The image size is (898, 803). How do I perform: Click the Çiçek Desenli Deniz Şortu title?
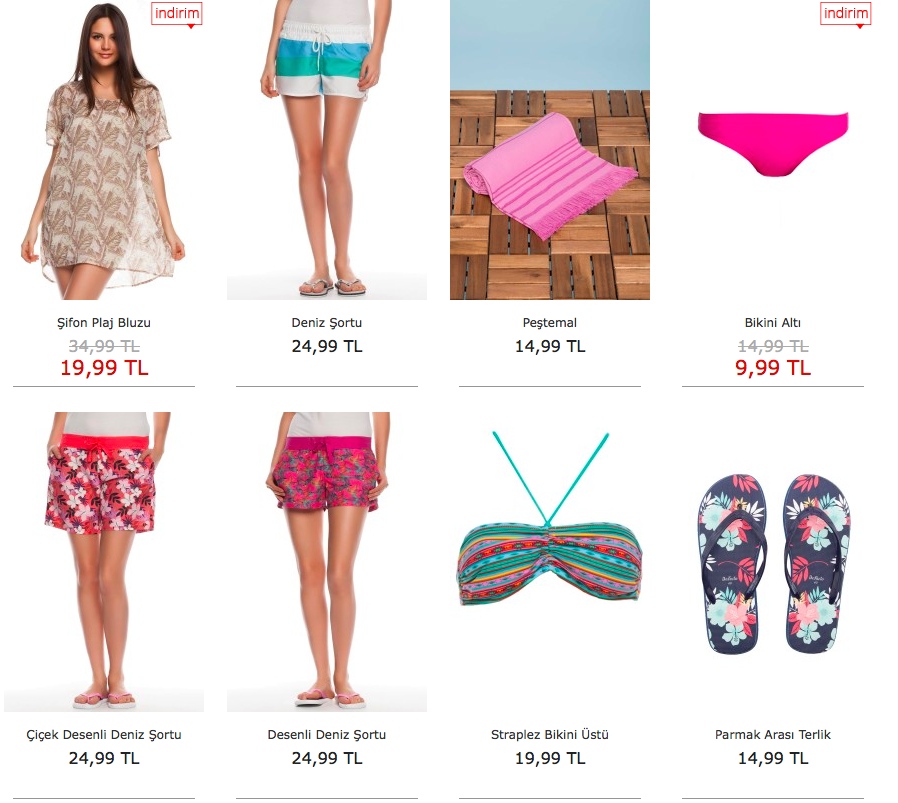(104, 735)
